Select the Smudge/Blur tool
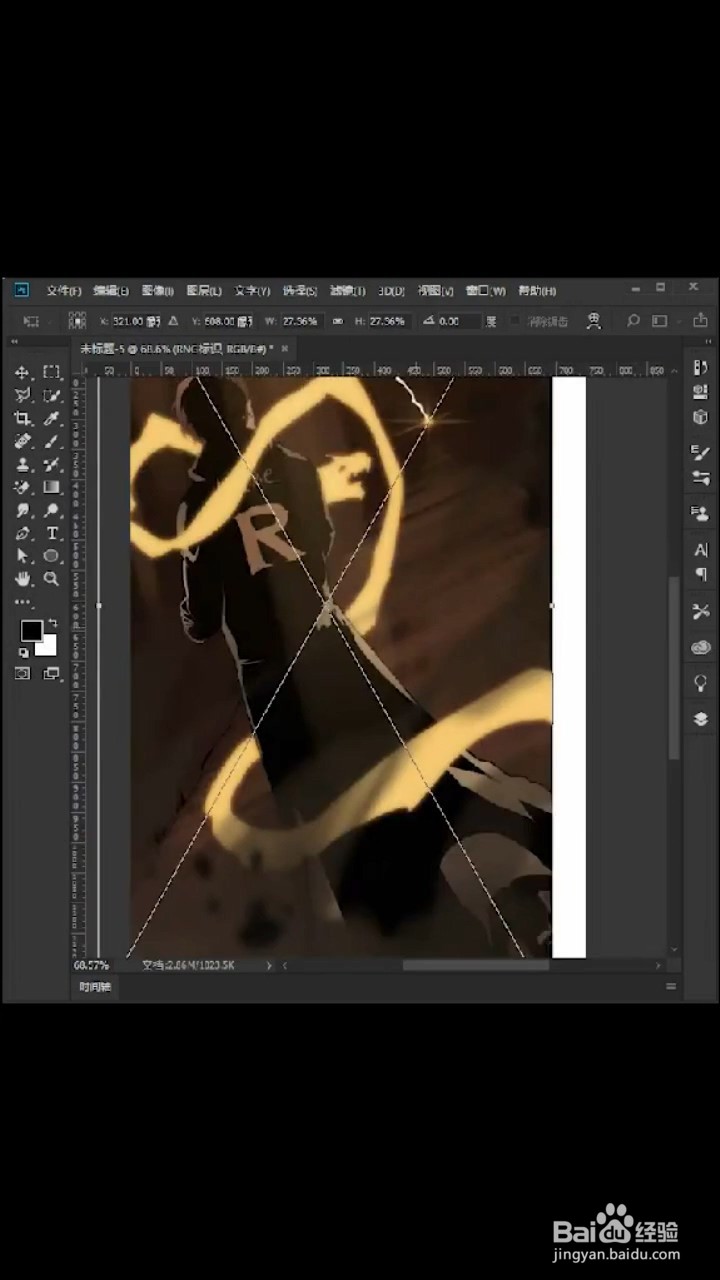The height and width of the screenshot is (1280, 720). (22, 510)
